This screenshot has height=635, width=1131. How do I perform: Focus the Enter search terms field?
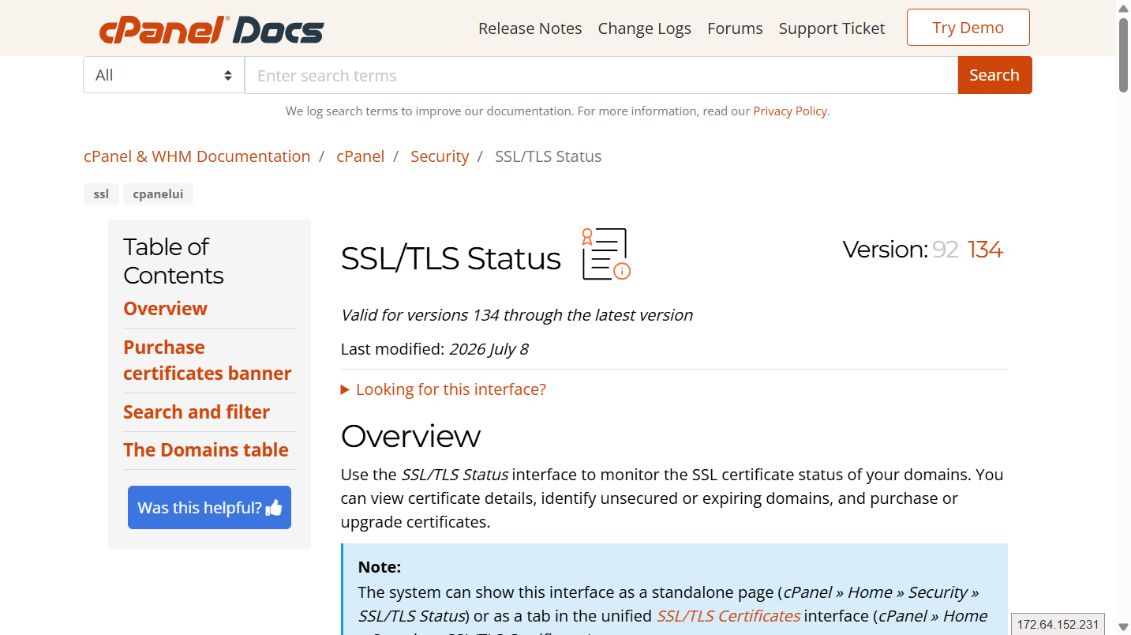601,75
